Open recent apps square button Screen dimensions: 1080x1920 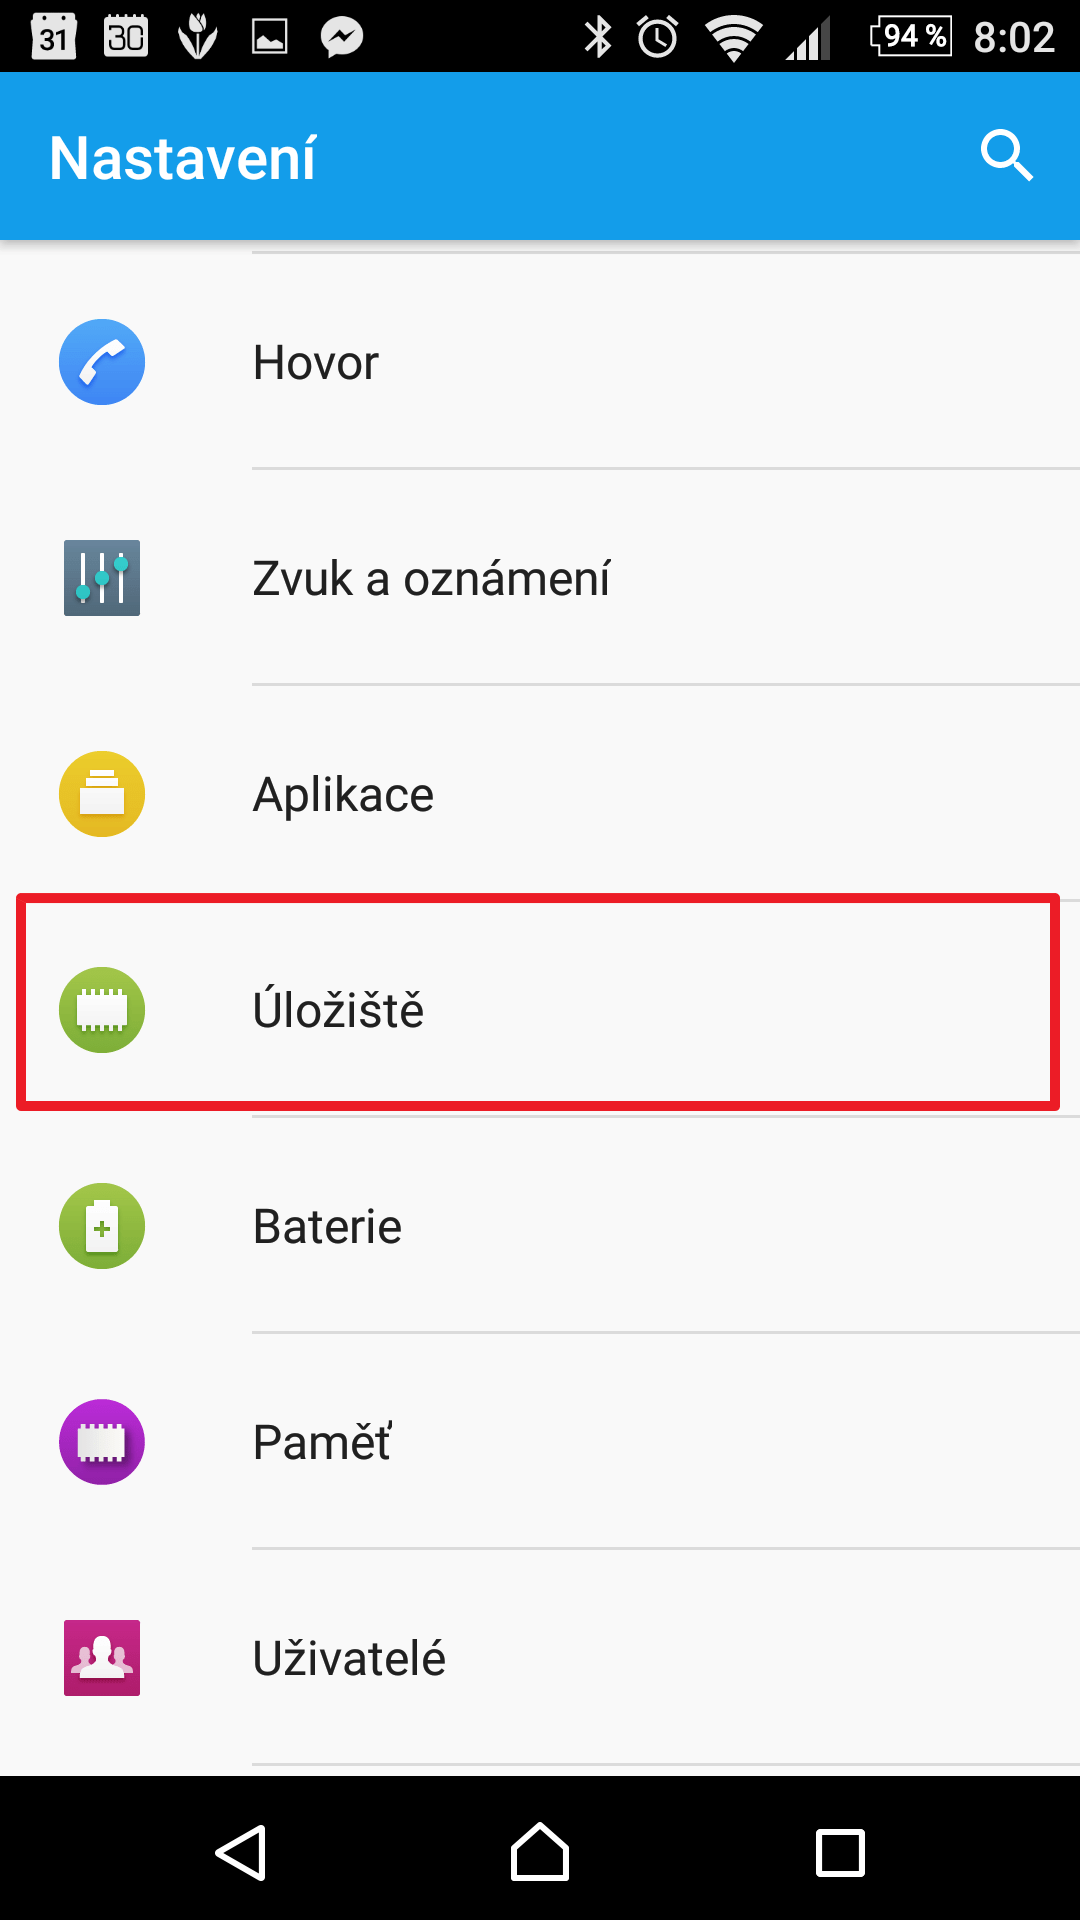point(840,1852)
